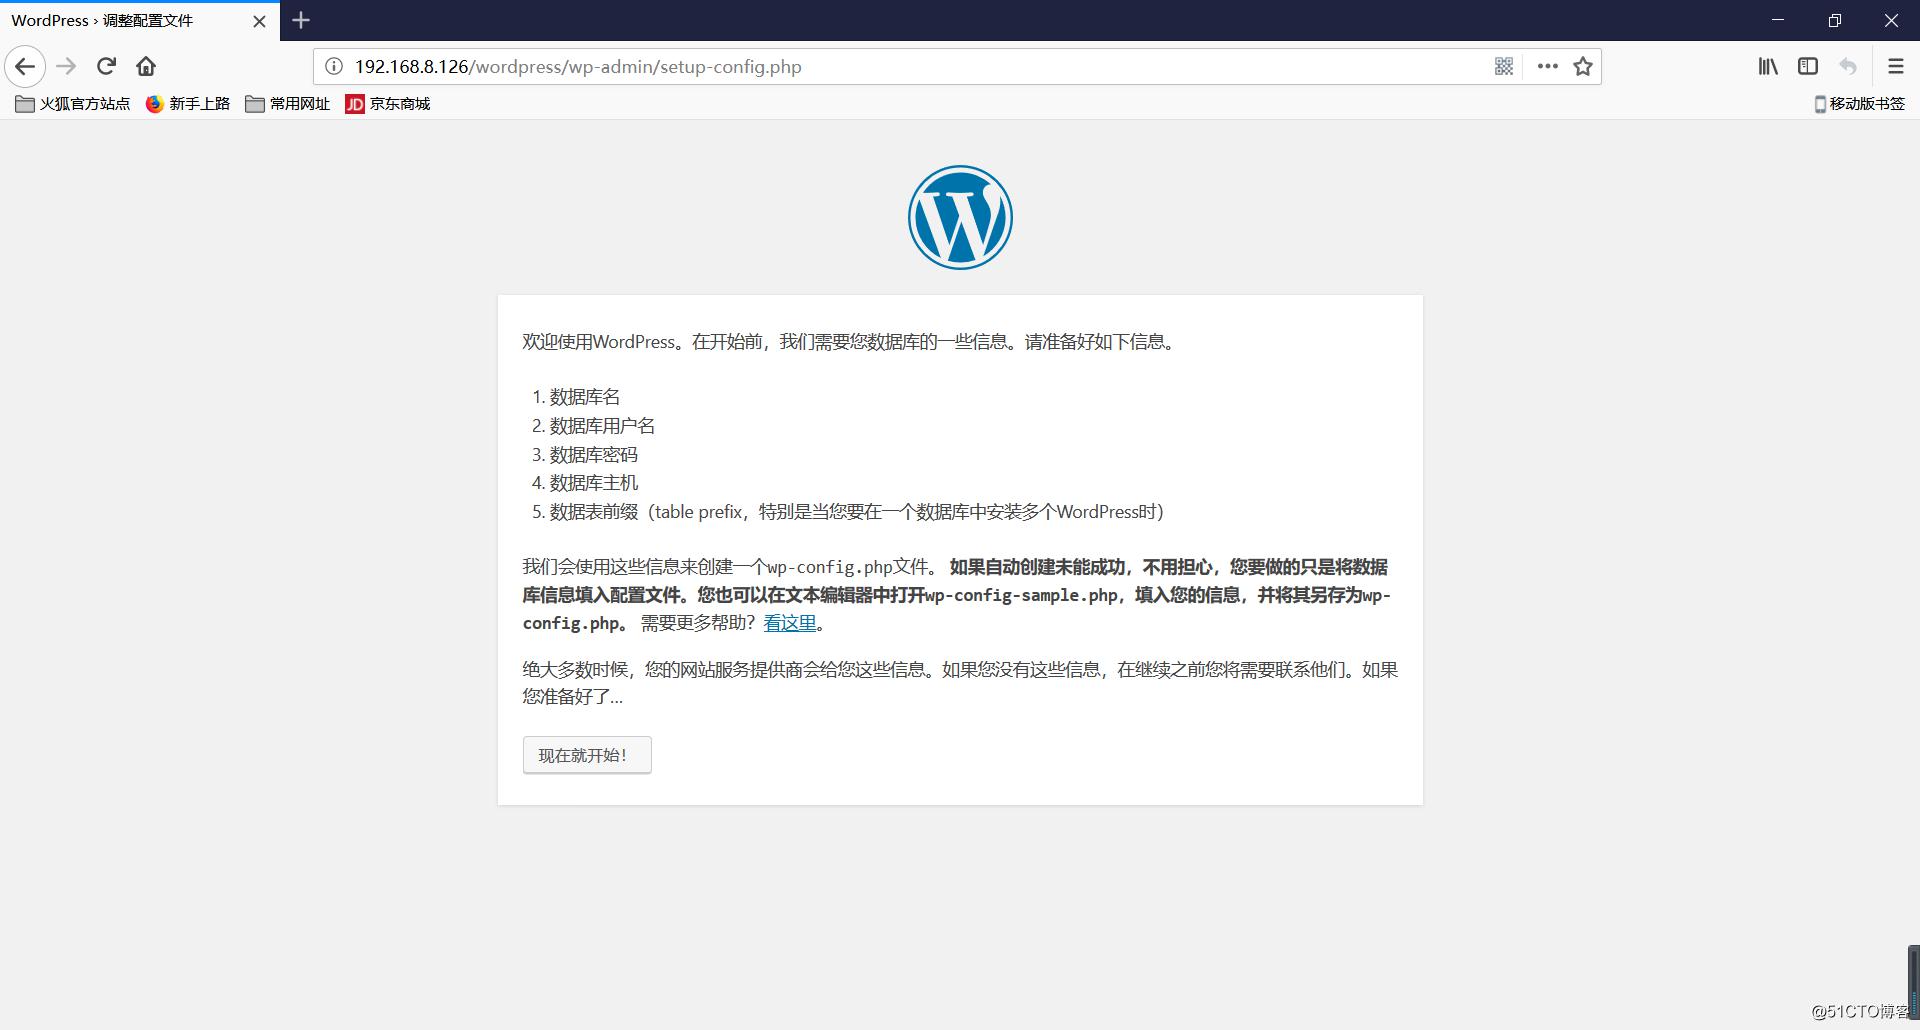
Task: Close the browser window
Action: pyautogui.click(x=1891, y=20)
